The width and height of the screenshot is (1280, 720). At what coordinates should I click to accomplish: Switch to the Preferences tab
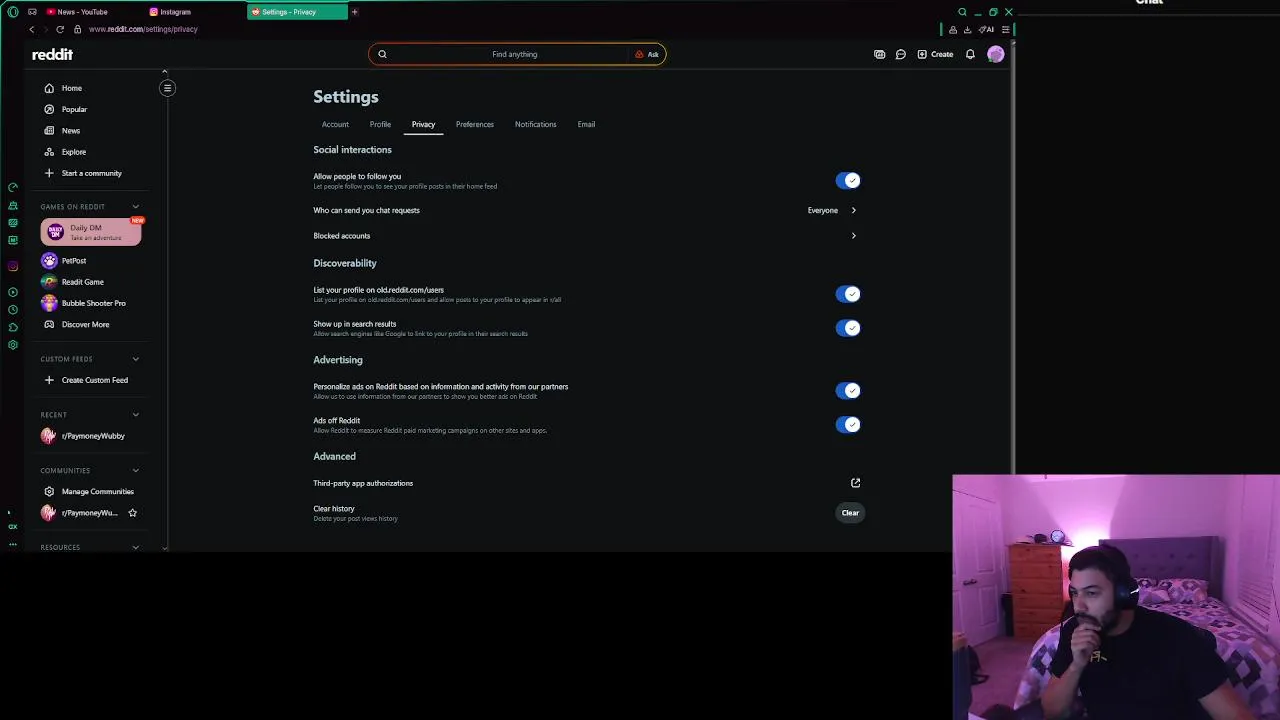(474, 124)
